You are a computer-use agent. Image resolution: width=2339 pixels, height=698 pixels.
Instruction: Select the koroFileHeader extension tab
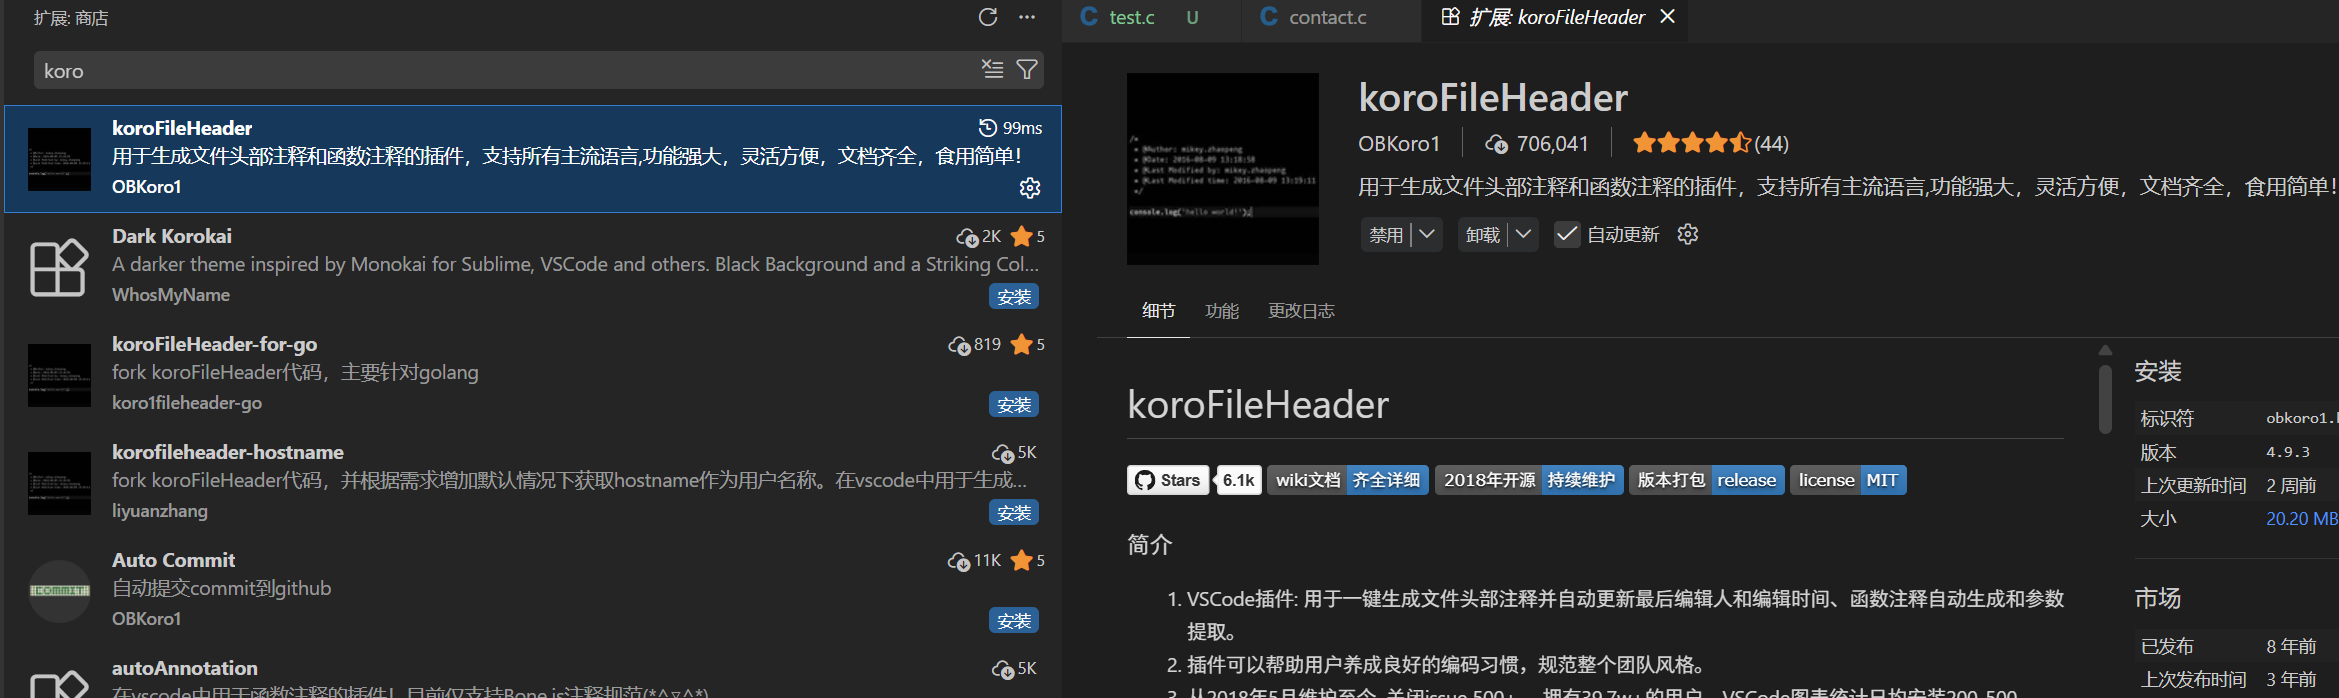[1555, 18]
